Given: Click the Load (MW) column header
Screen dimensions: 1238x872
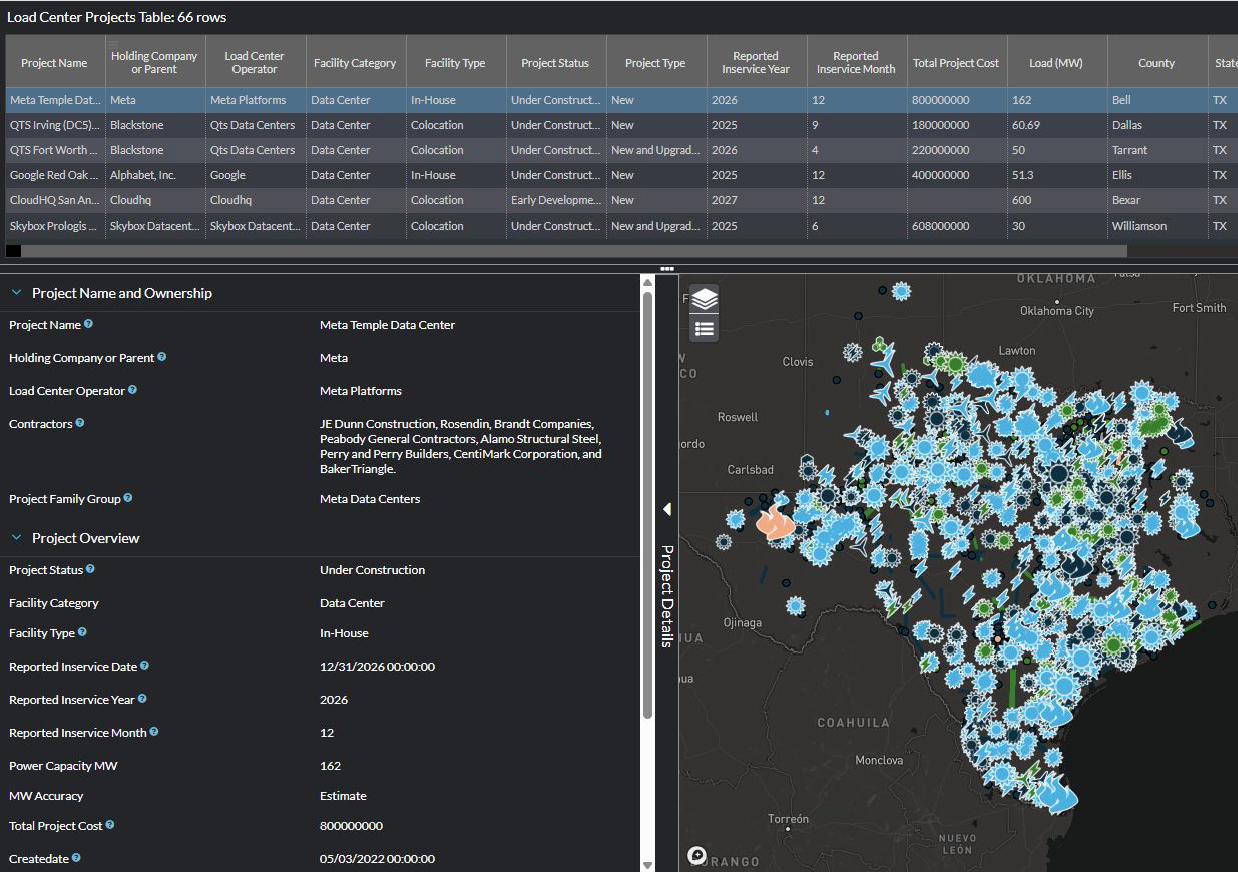Looking at the screenshot, I should tap(1056, 60).
